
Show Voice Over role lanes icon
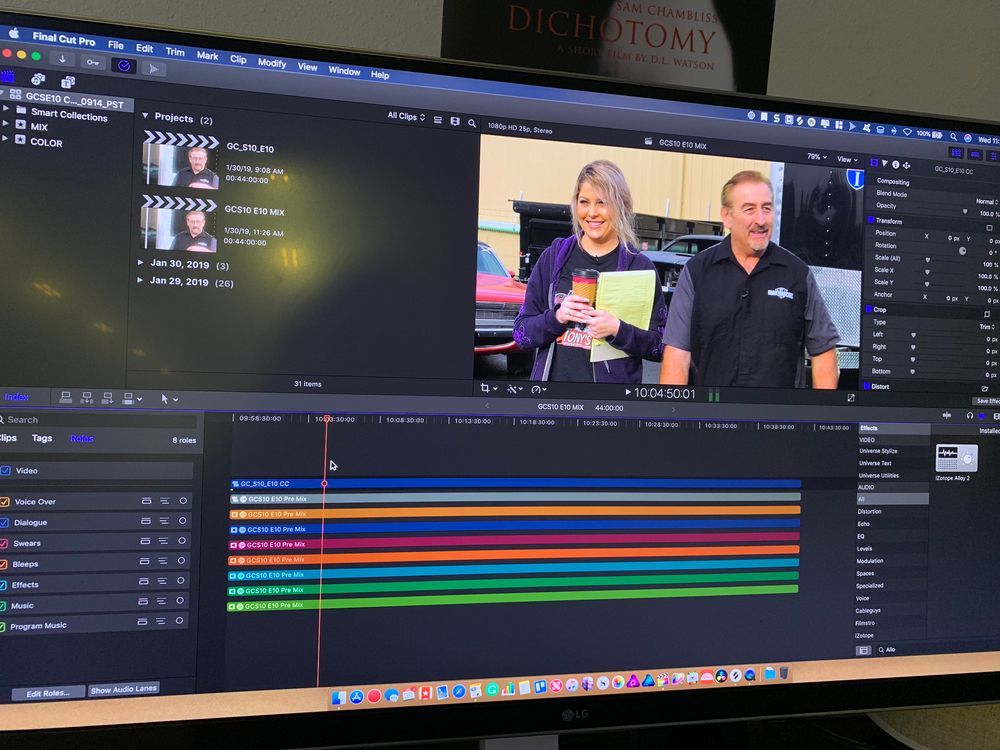click(x=146, y=501)
